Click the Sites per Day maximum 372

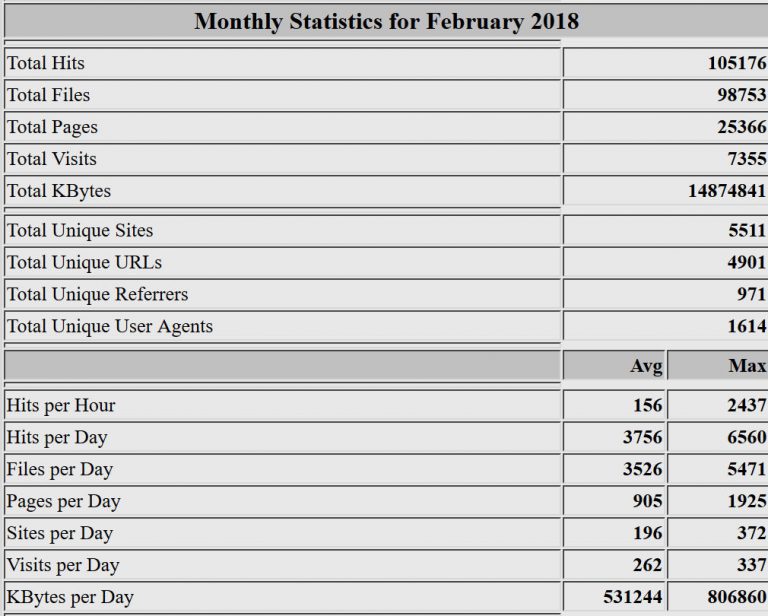coord(751,534)
